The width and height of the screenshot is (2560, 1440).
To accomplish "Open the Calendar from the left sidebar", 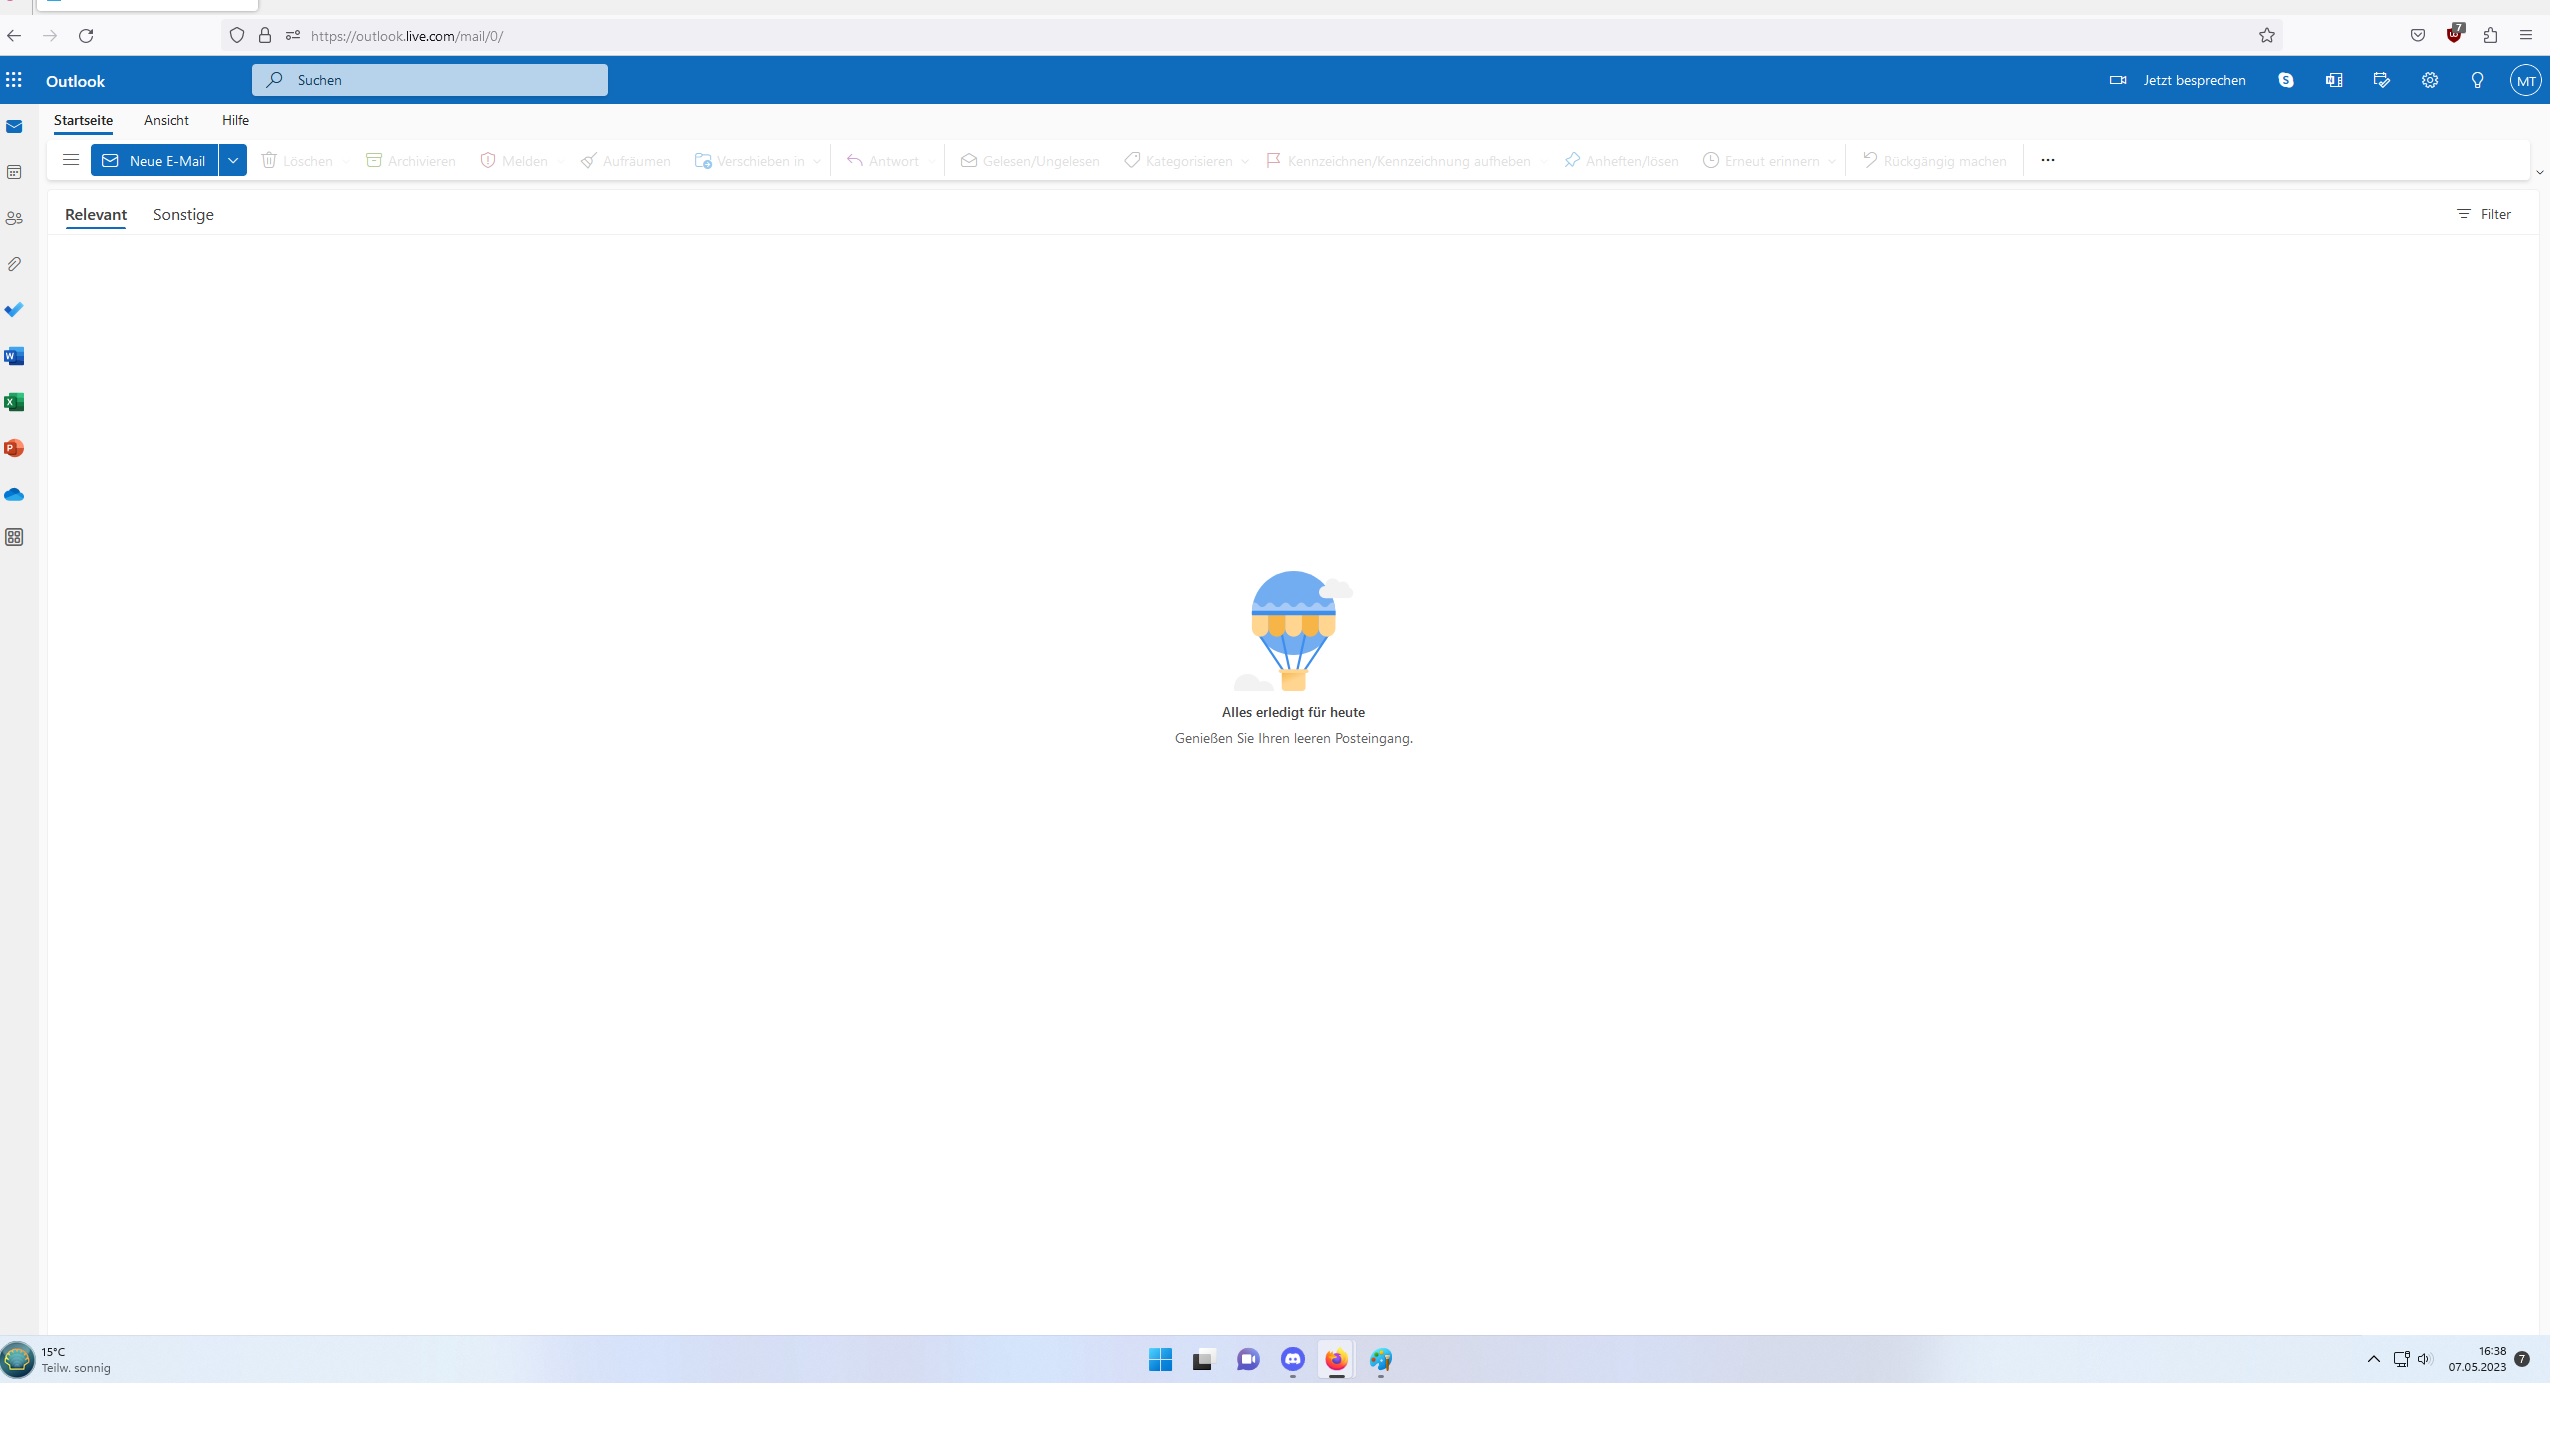I will [14, 173].
